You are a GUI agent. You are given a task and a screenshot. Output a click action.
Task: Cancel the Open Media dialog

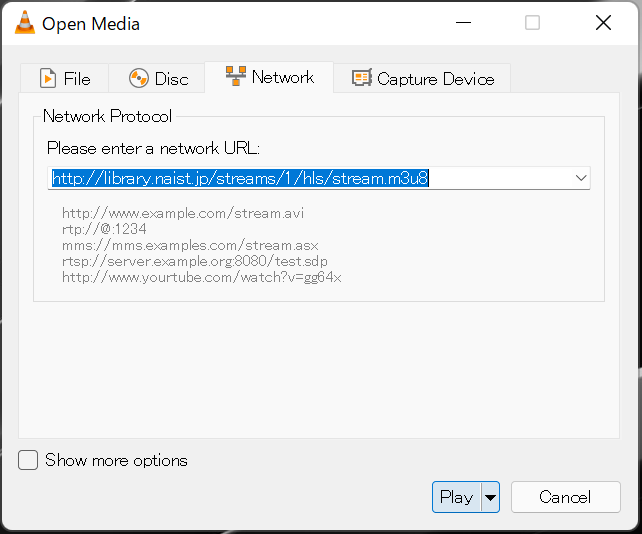(565, 497)
